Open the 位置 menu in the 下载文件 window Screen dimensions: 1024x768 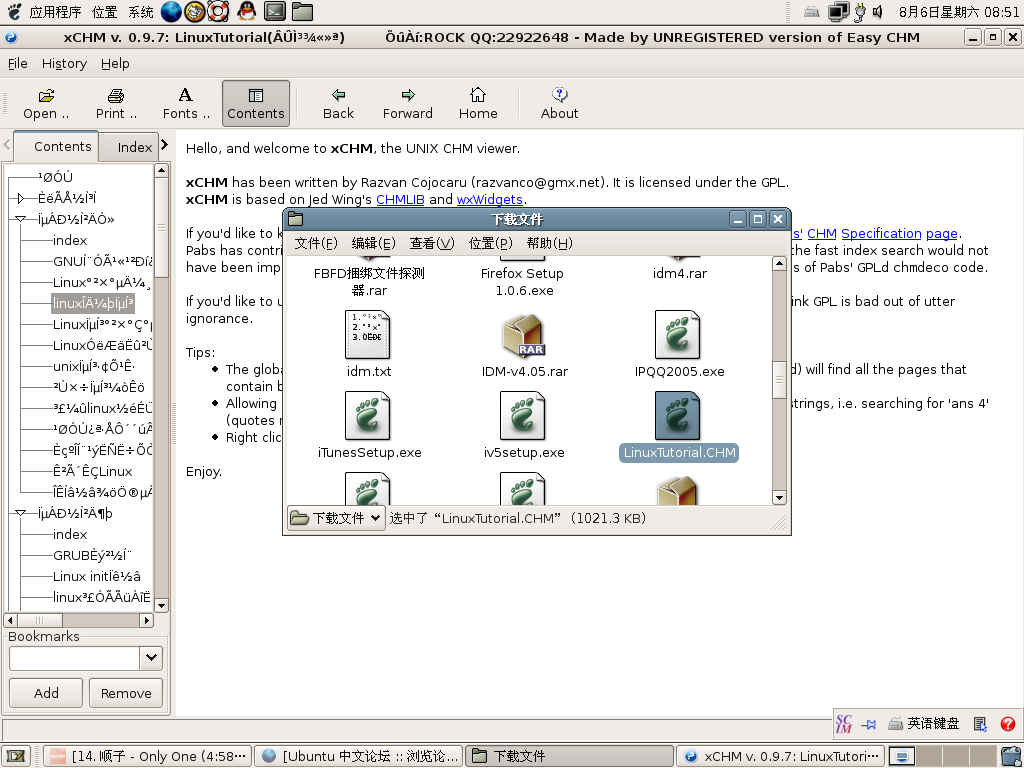[x=490, y=243]
